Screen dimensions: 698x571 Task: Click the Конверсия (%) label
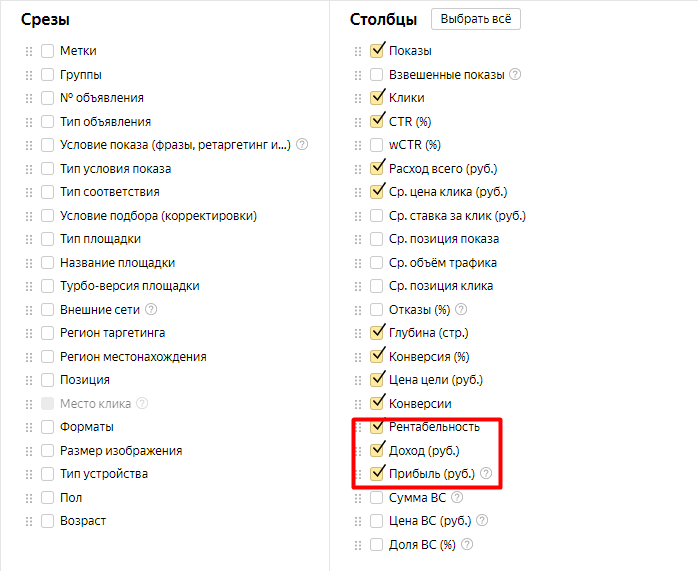pos(429,356)
